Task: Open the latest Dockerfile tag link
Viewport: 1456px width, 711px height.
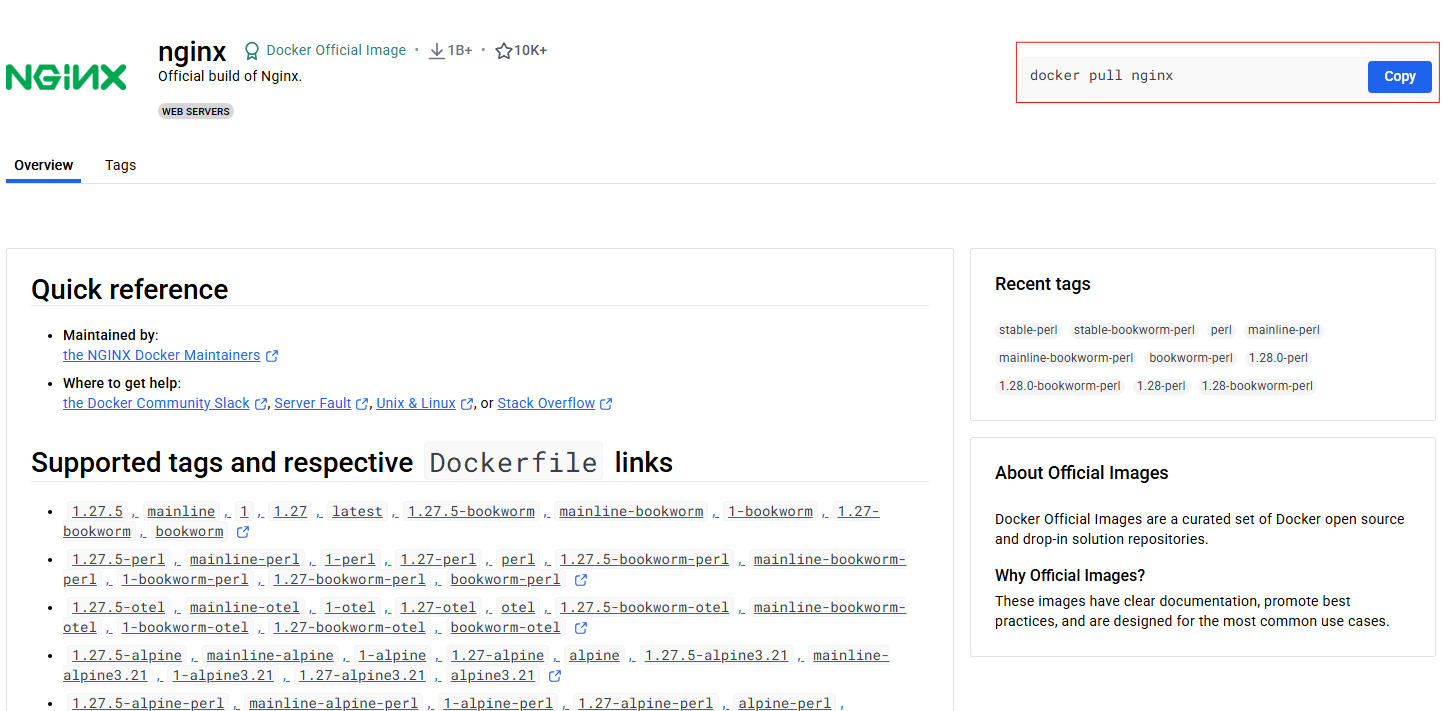Action: coord(357,512)
